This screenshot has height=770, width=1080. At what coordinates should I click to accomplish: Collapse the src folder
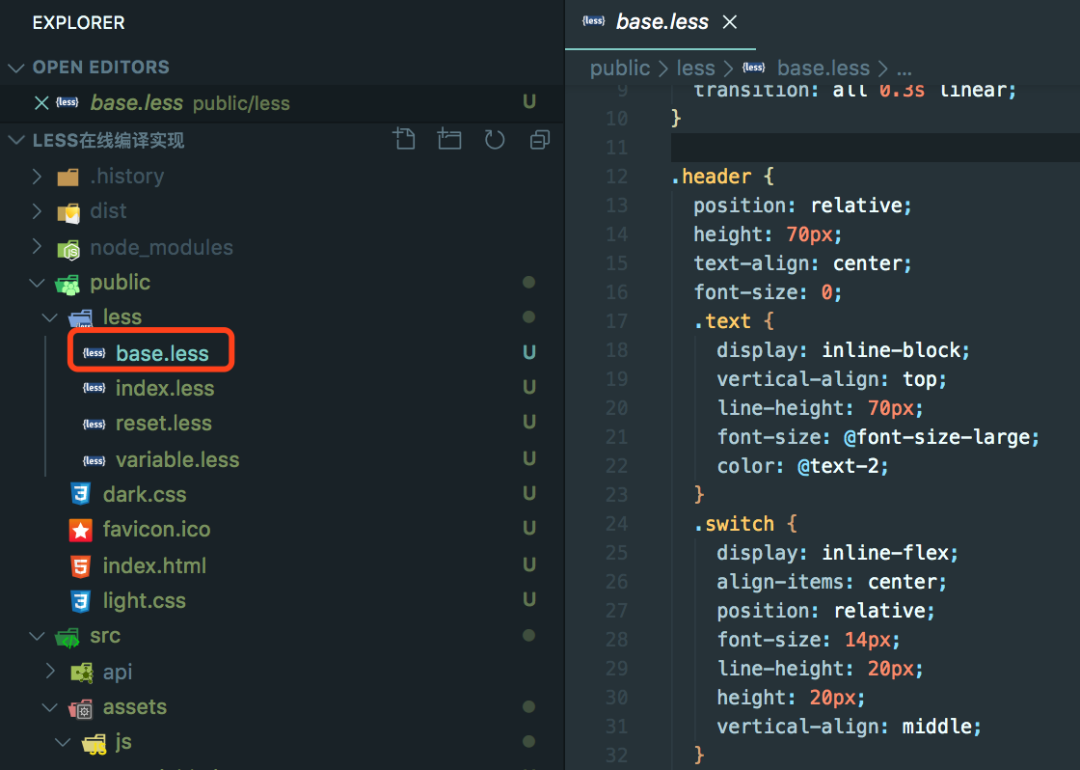tap(37, 636)
